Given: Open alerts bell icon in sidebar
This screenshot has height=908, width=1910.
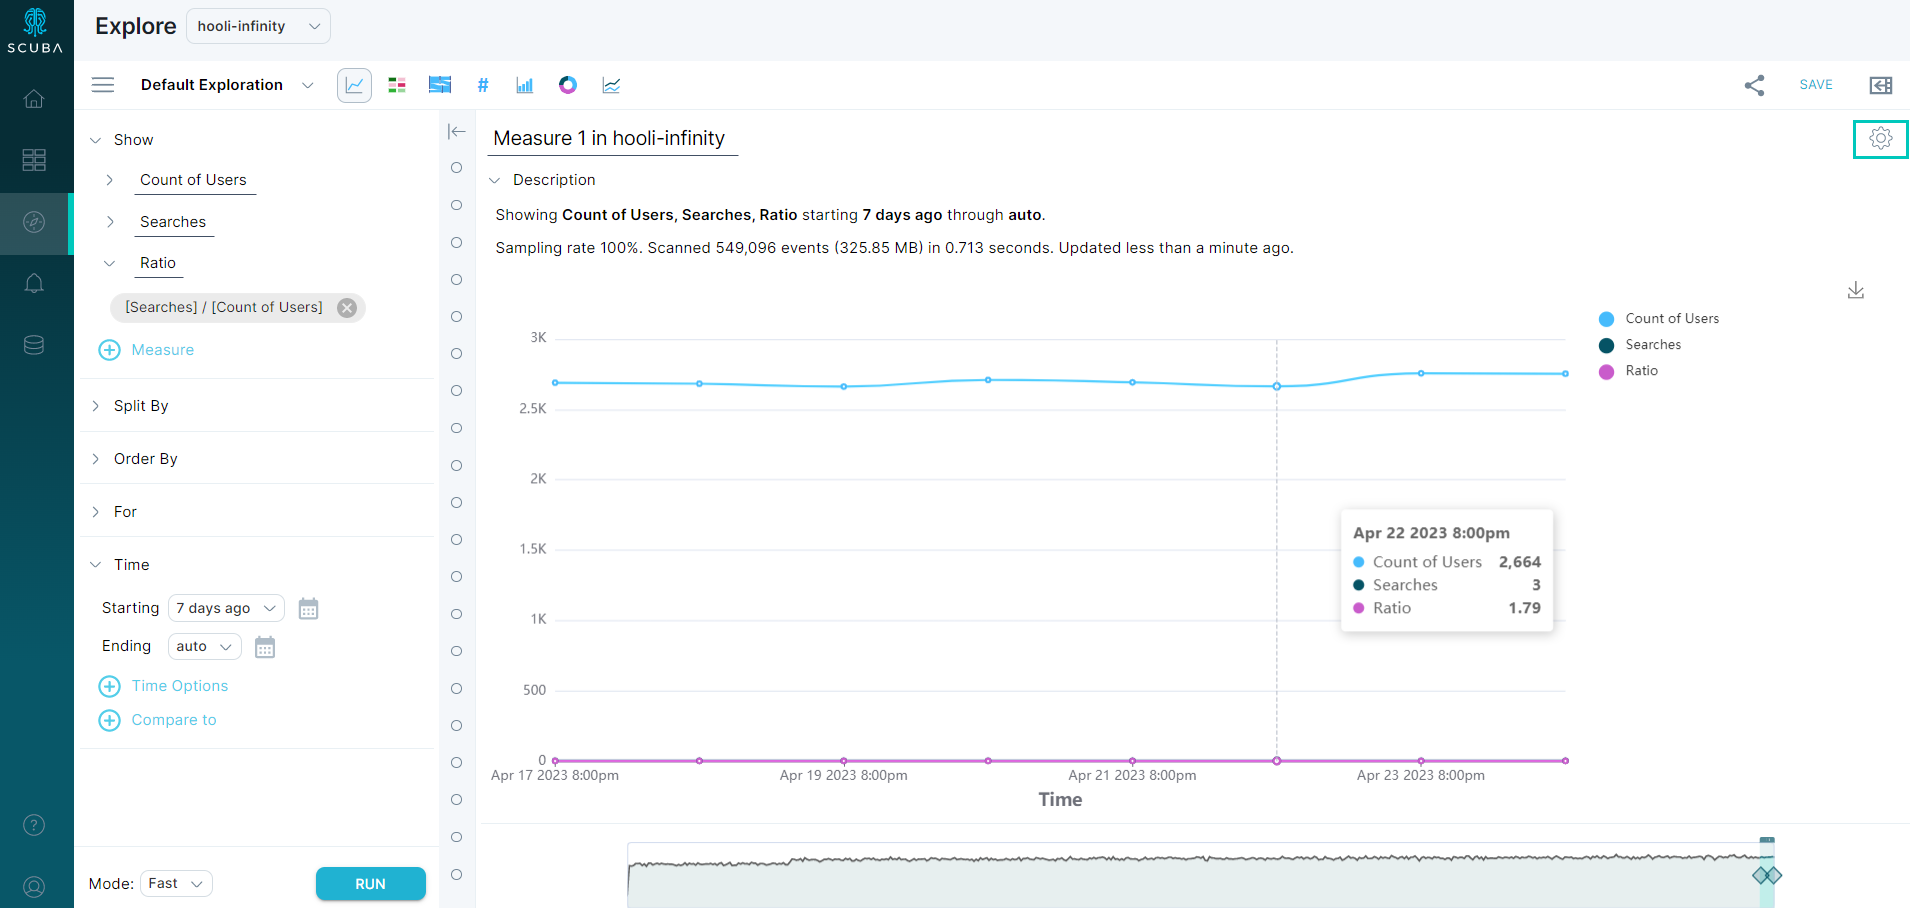Looking at the screenshot, I should click(34, 284).
